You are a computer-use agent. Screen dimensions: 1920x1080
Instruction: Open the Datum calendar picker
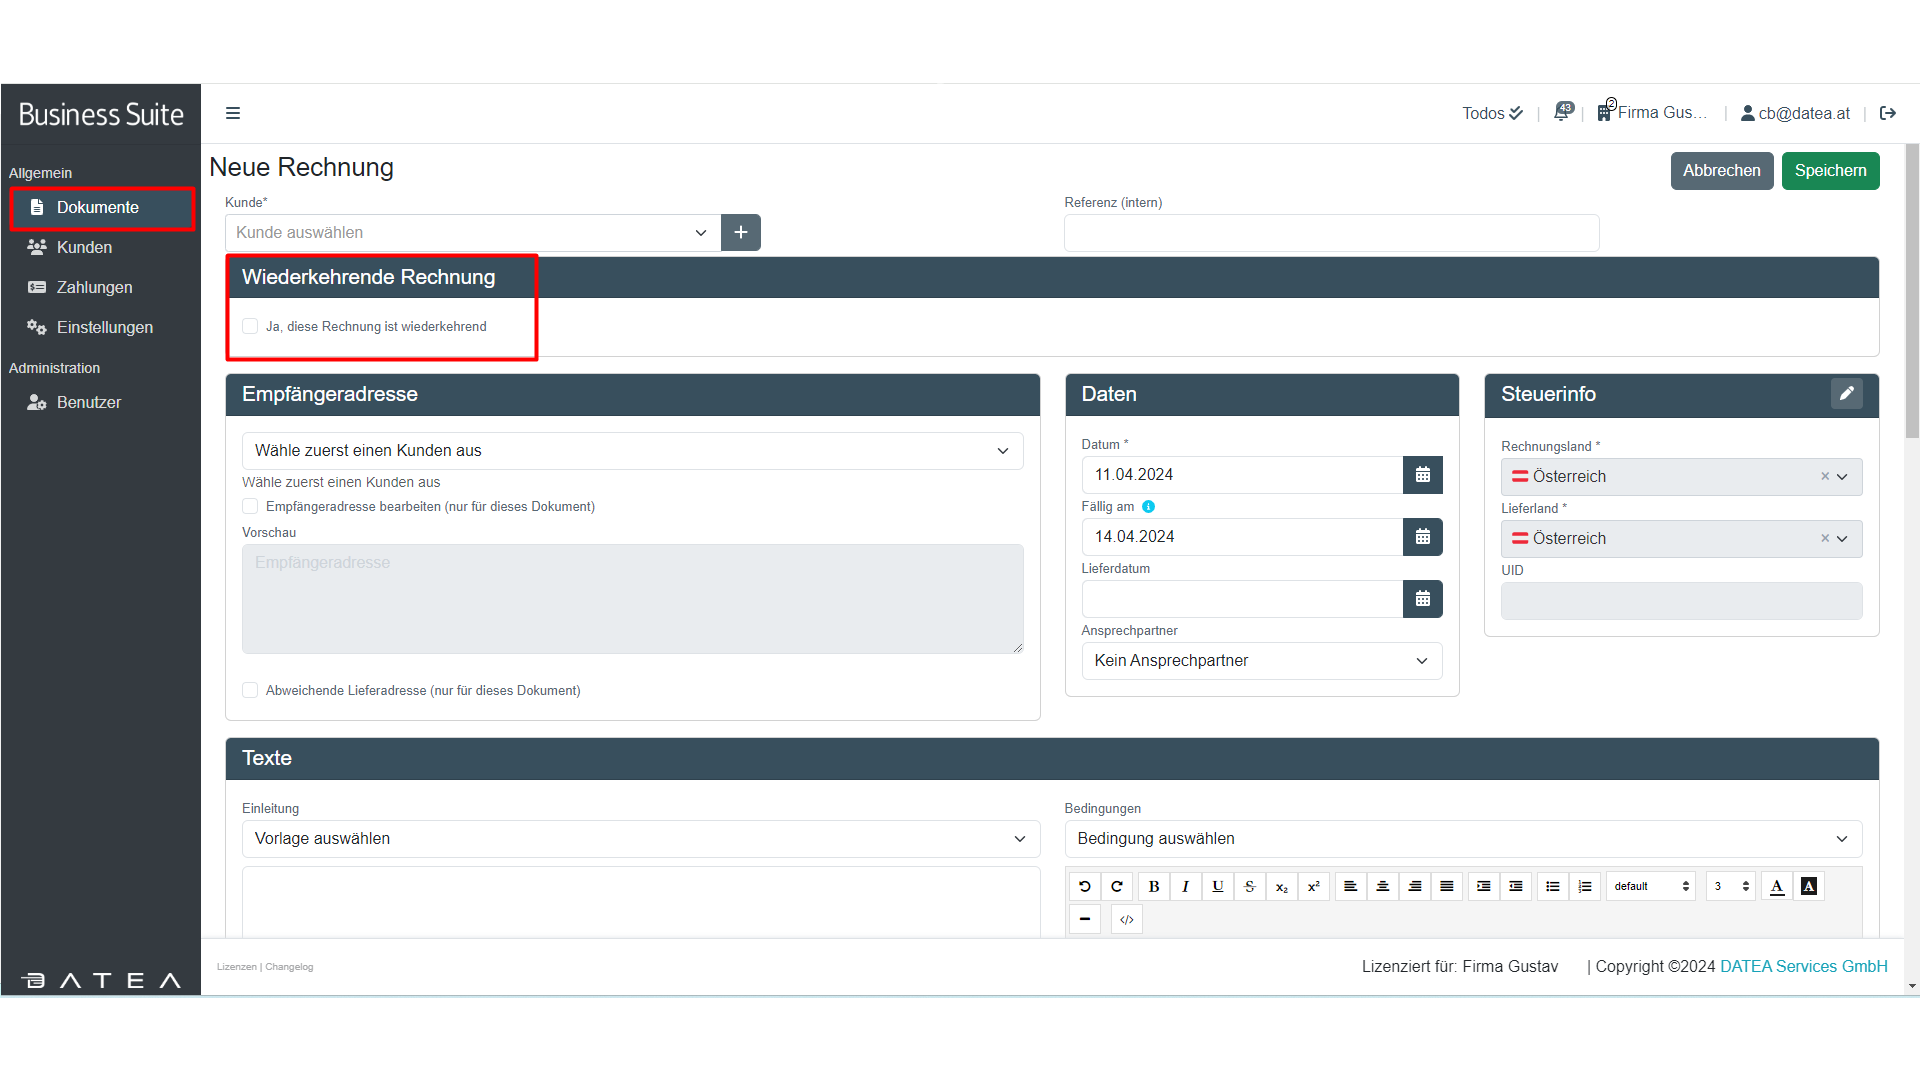1422,475
